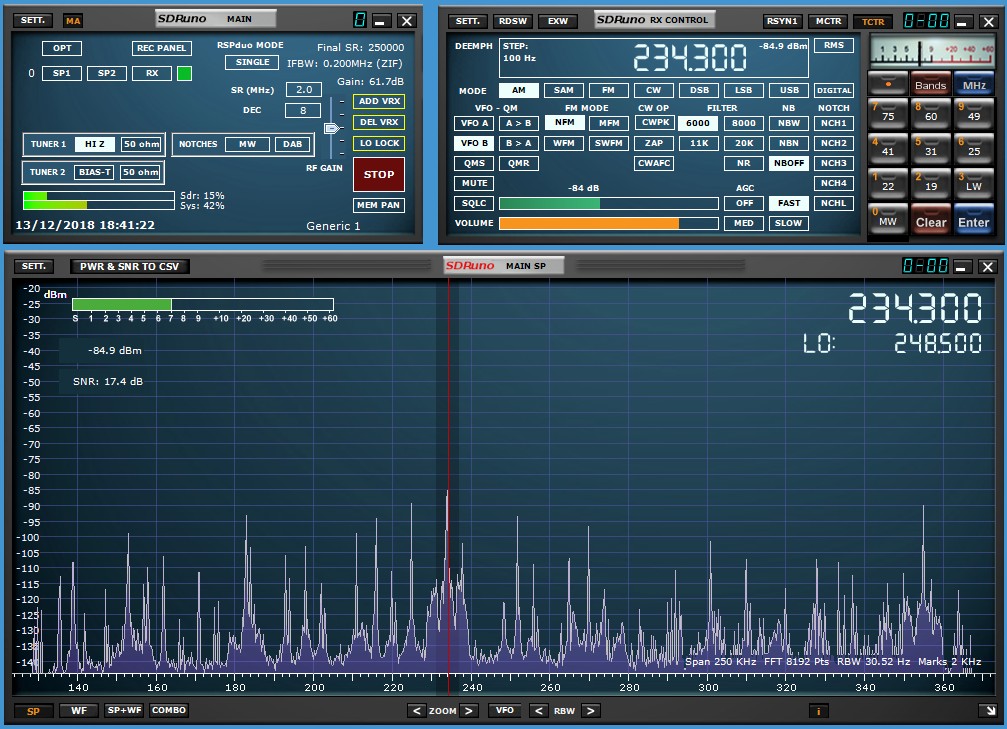
Task: Toggle the NR noise reduction button
Action: click(x=744, y=163)
